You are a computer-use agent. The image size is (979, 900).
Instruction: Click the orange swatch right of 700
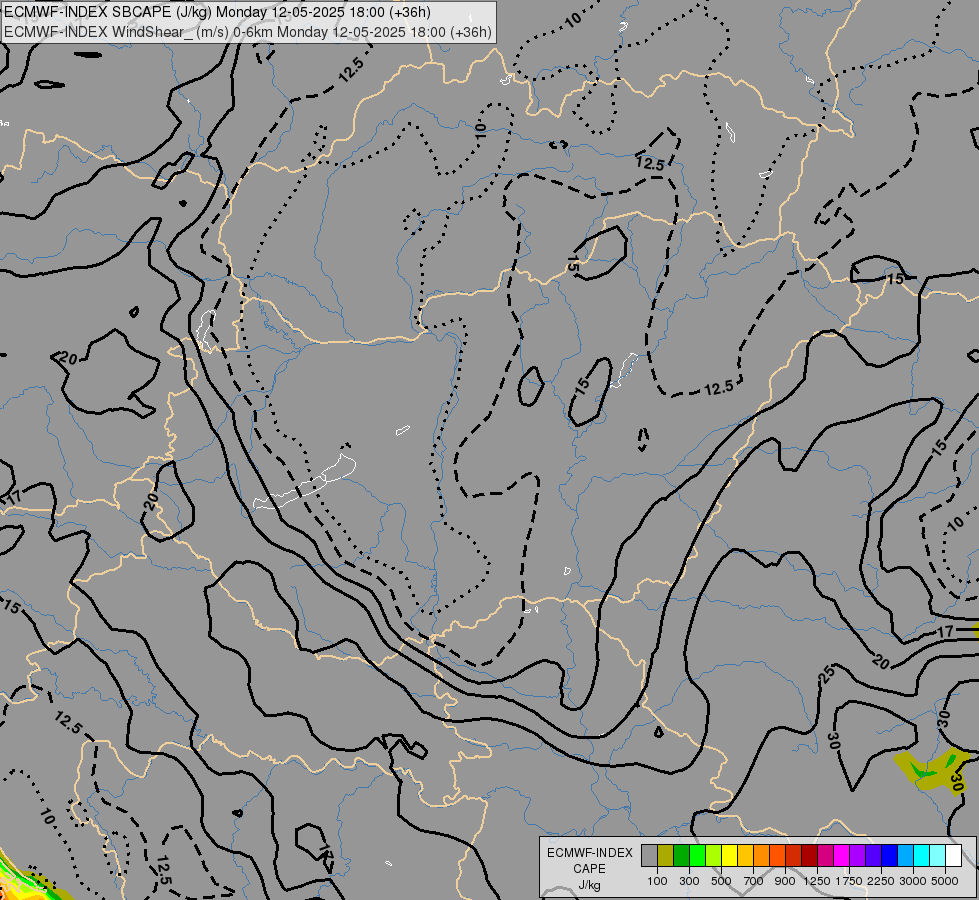tap(761, 856)
